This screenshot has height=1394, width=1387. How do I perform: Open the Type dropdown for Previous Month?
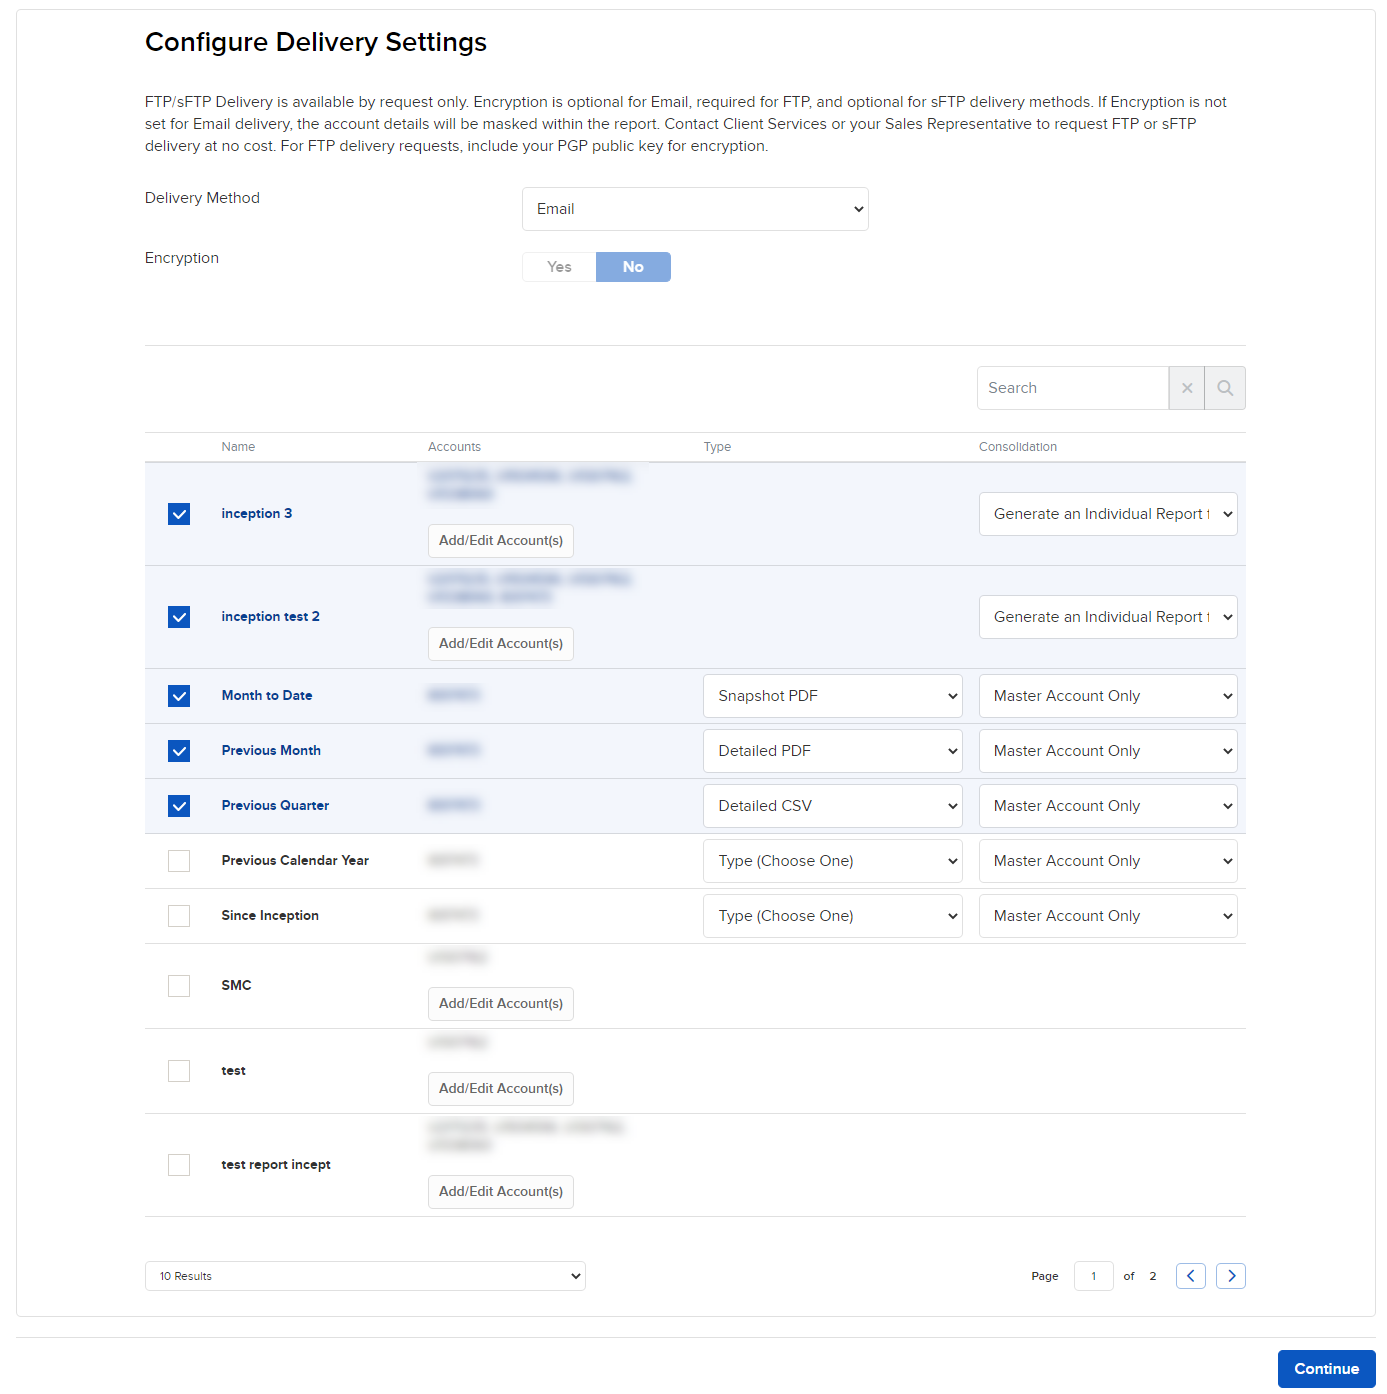click(832, 751)
